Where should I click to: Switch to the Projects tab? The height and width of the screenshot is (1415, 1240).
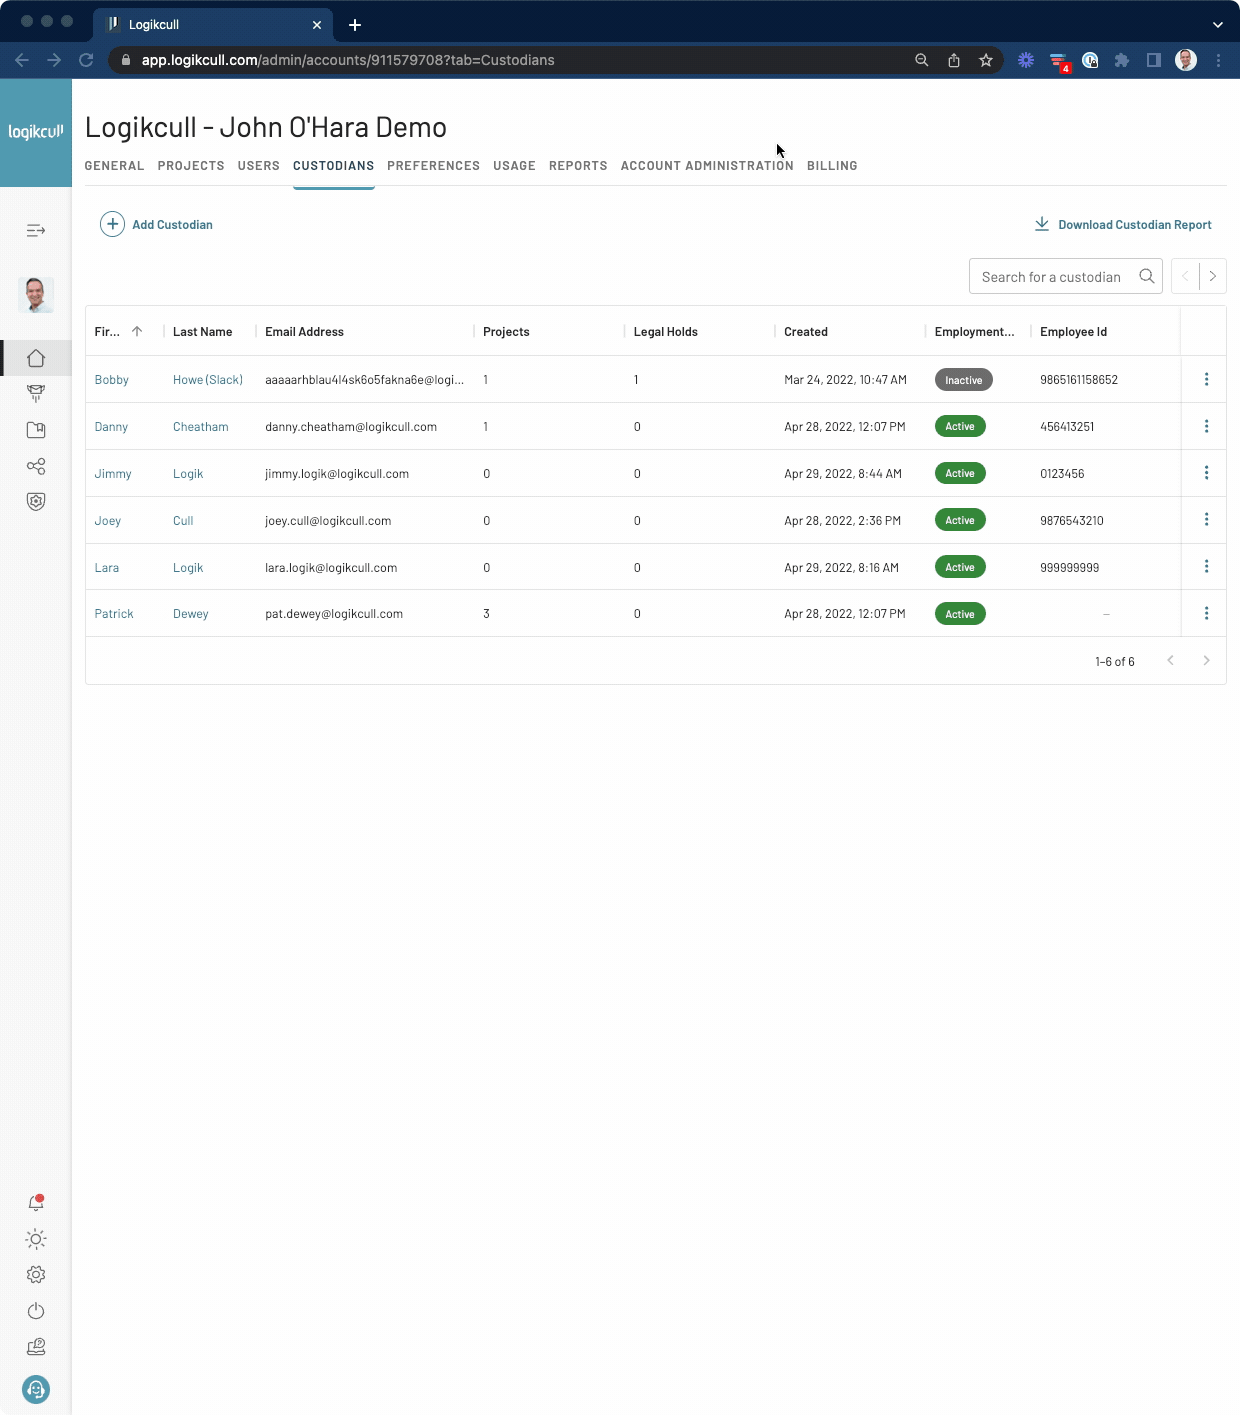[191, 166]
